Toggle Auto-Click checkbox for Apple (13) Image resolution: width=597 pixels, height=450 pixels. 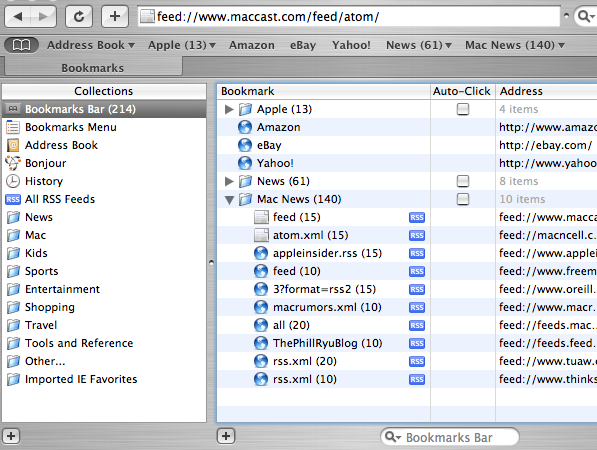point(463,109)
